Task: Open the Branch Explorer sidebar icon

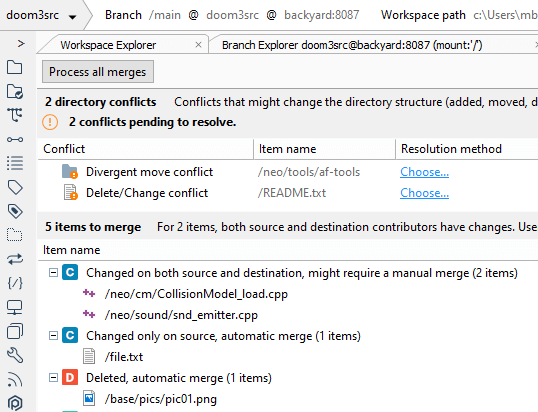Action: [x=14, y=115]
